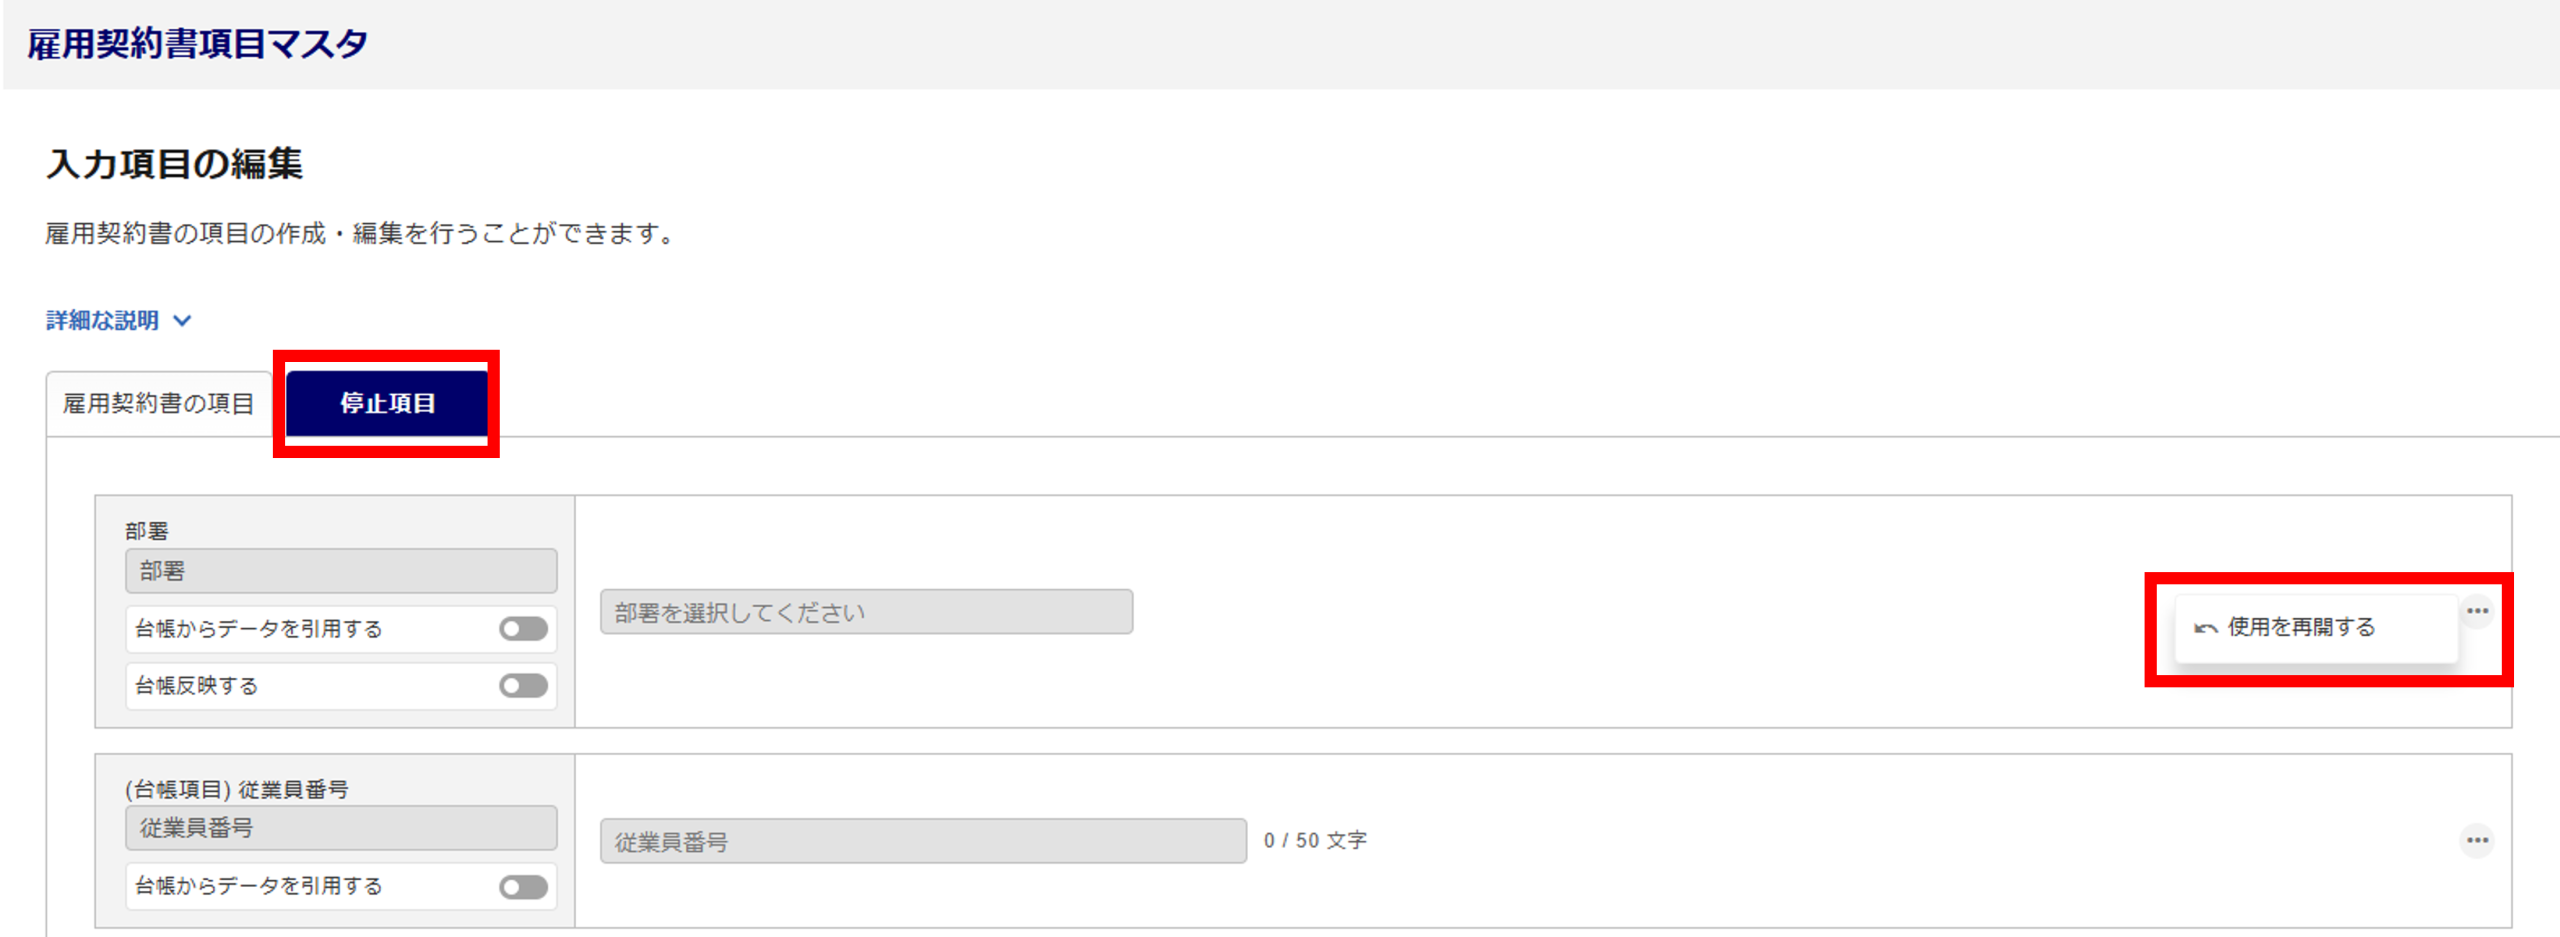Click the 入力項目の編集 heading

click(x=174, y=164)
